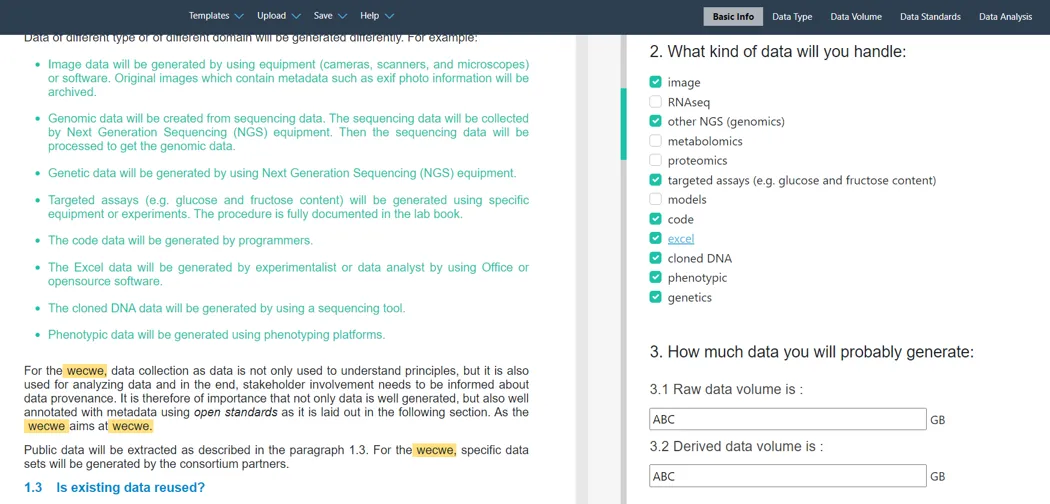The height and width of the screenshot is (504, 1050).
Task: Switch to the Basic Info tab
Action: click(733, 17)
